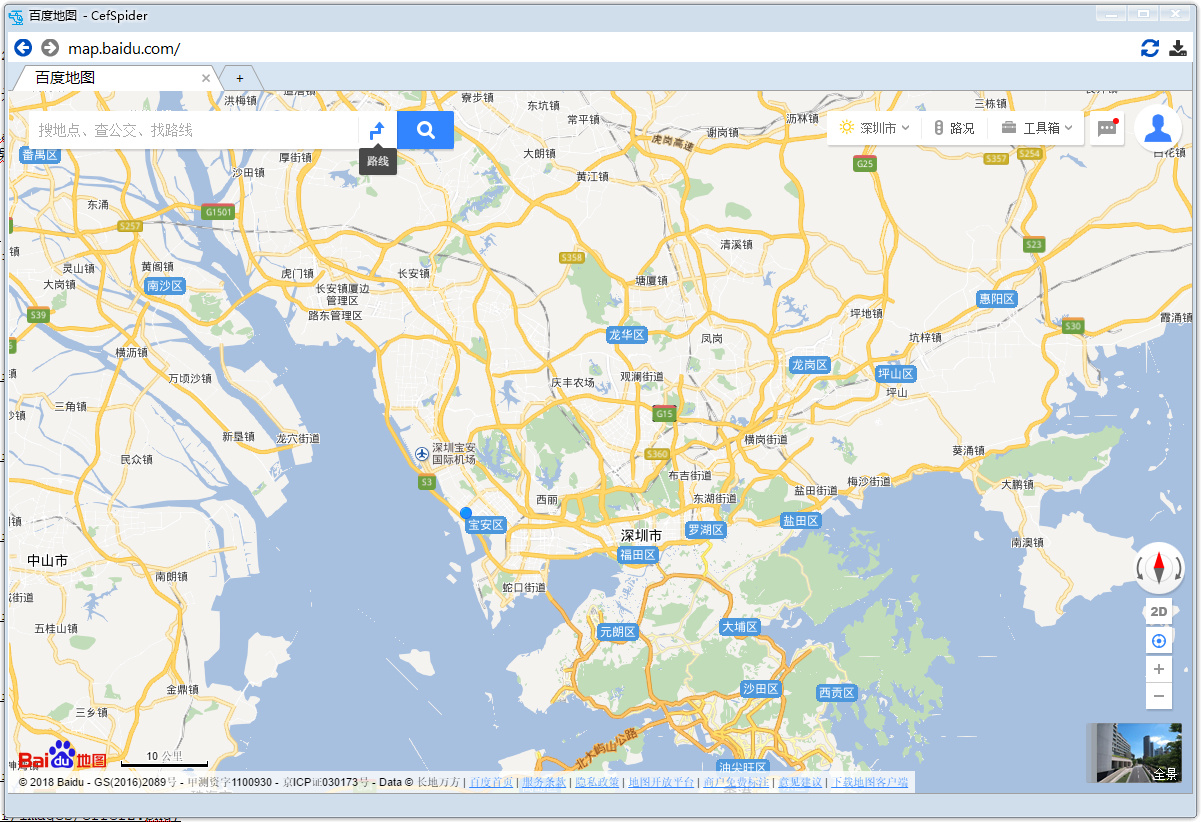The image size is (1201, 822).
Task: Open the 意见建议 footer link
Action: point(800,782)
